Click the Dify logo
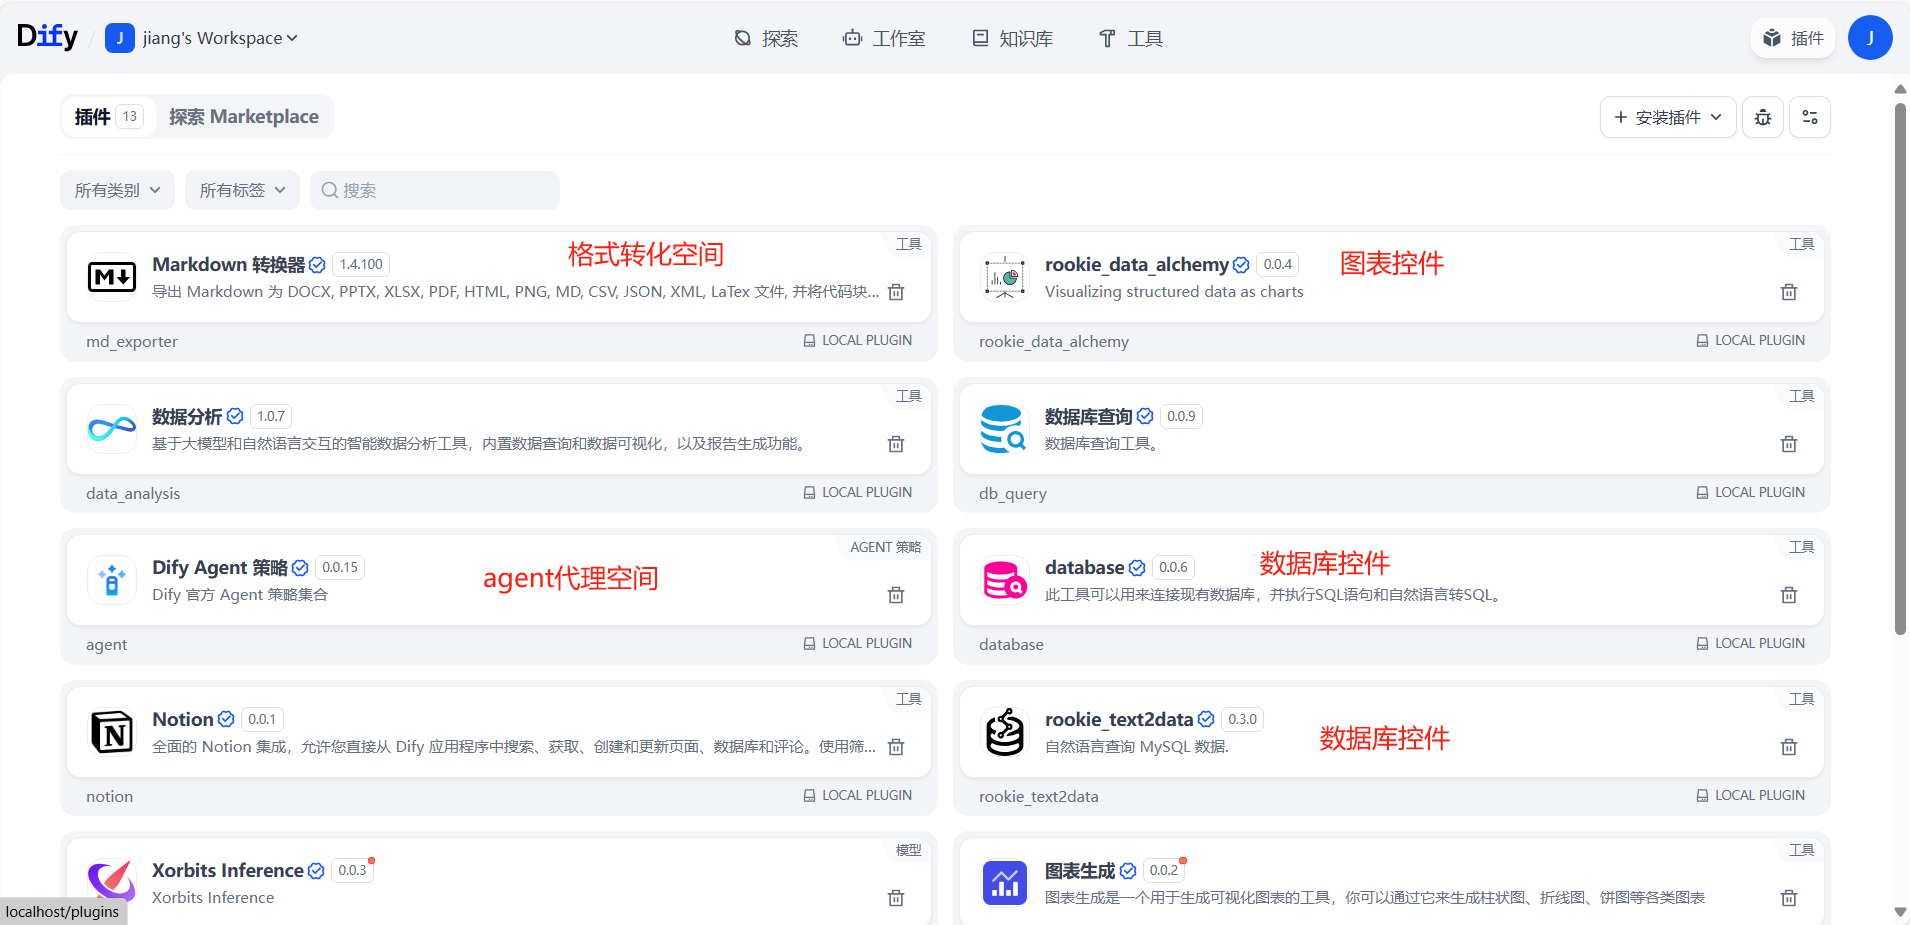The width and height of the screenshot is (1910, 925). 47,36
